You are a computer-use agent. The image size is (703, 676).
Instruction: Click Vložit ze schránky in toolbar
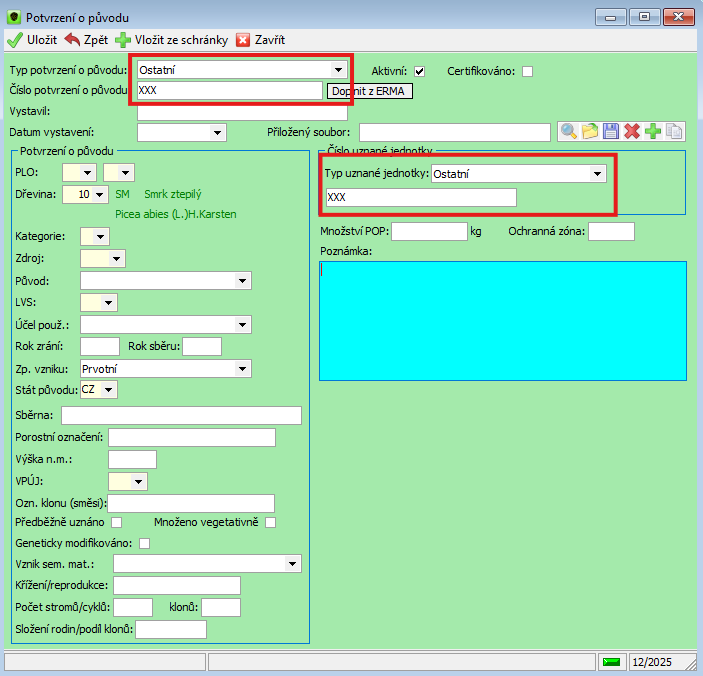point(172,40)
